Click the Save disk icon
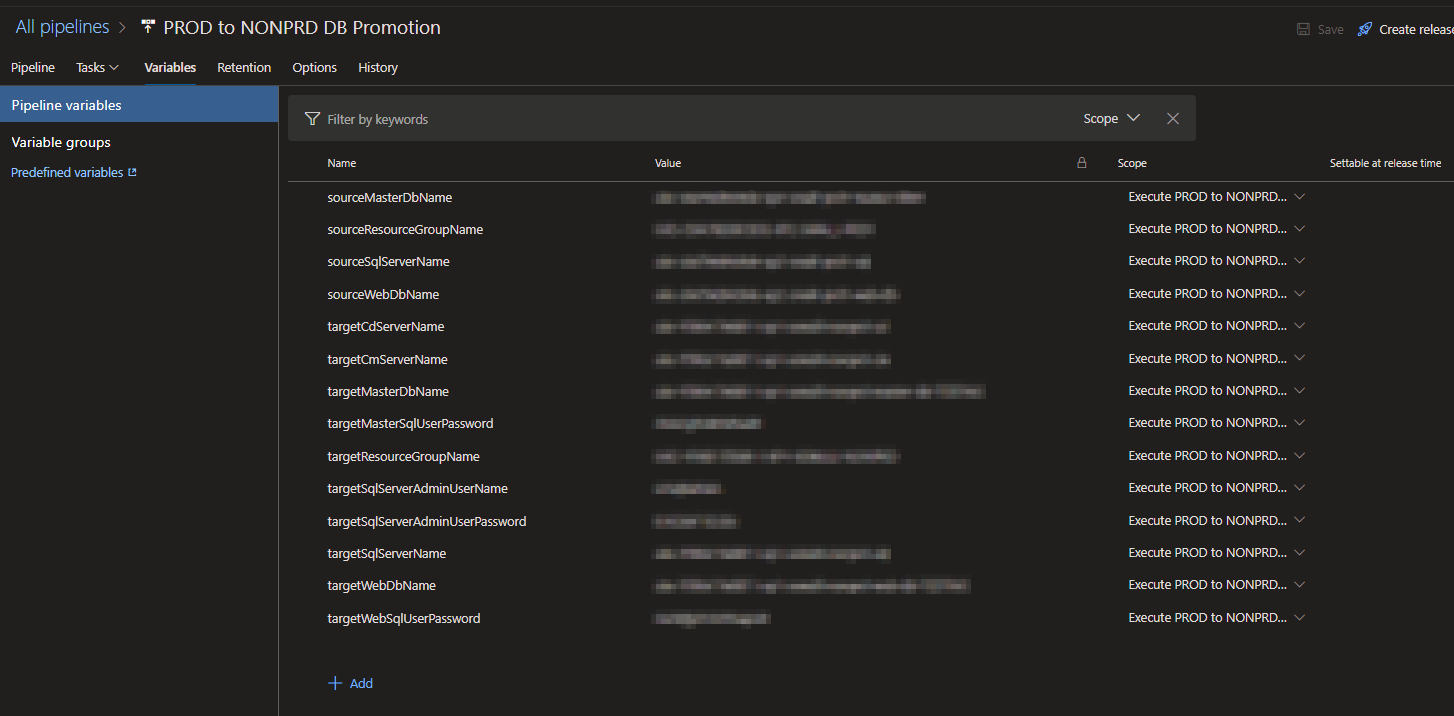The height and width of the screenshot is (716, 1454). click(x=1304, y=29)
